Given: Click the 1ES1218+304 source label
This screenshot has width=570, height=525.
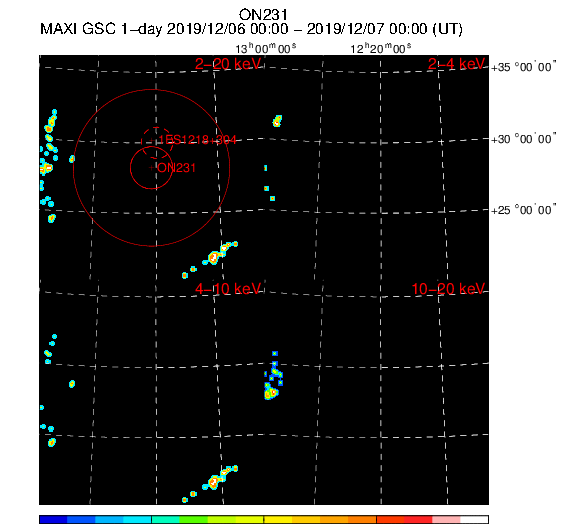Looking at the screenshot, I should pyautogui.click(x=197, y=140).
